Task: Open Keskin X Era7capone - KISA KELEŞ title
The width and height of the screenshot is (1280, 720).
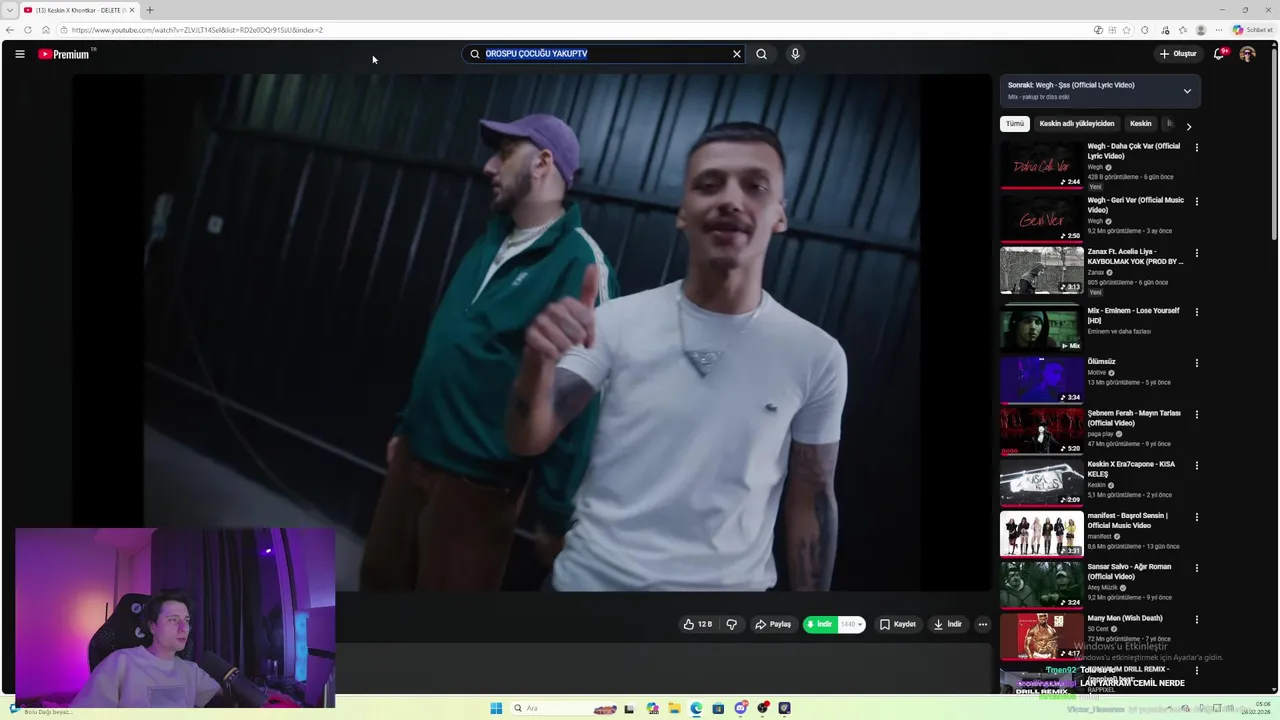Action: point(1131,469)
